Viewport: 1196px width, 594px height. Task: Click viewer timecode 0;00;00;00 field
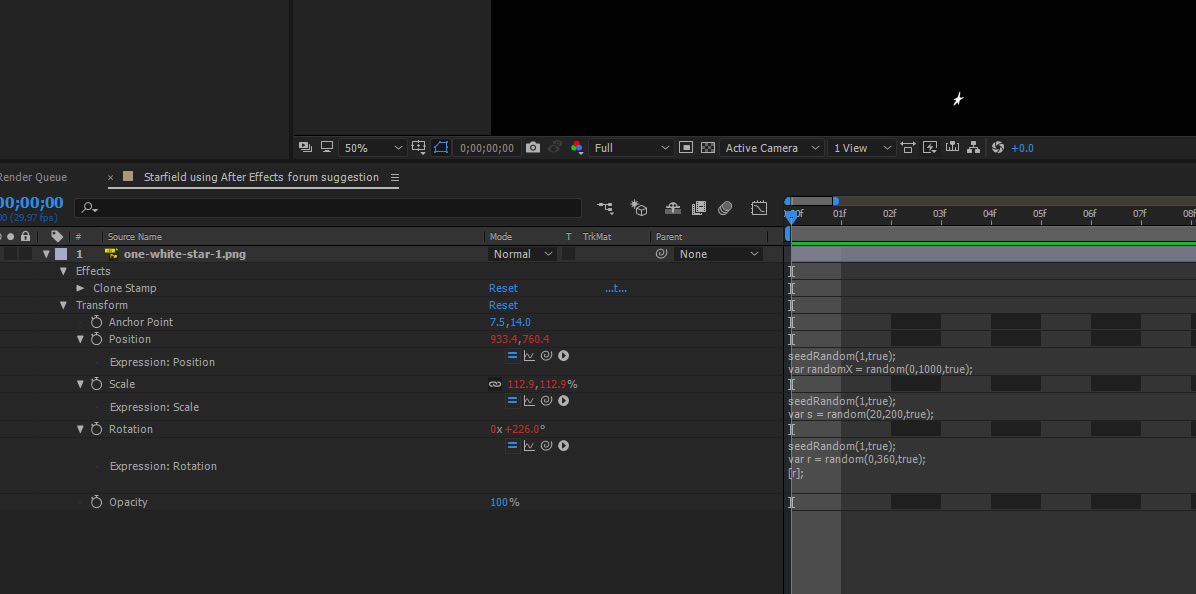(x=487, y=148)
